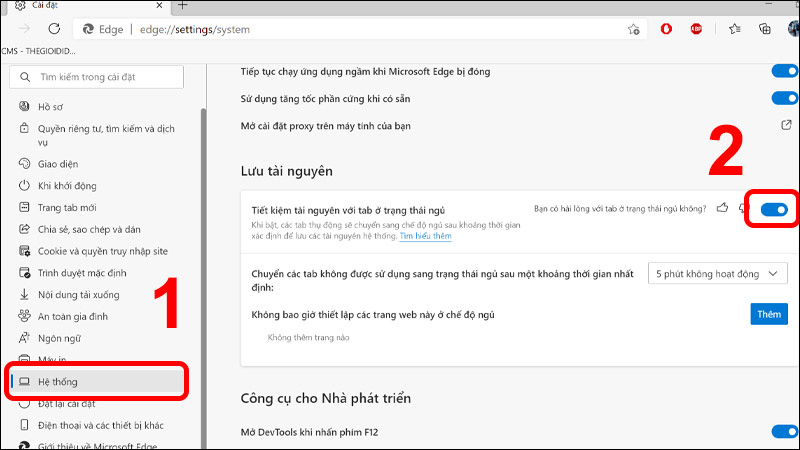This screenshot has width=800, height=450.
Task: Open the red ABP adblock extension icon
Action: 696,29
